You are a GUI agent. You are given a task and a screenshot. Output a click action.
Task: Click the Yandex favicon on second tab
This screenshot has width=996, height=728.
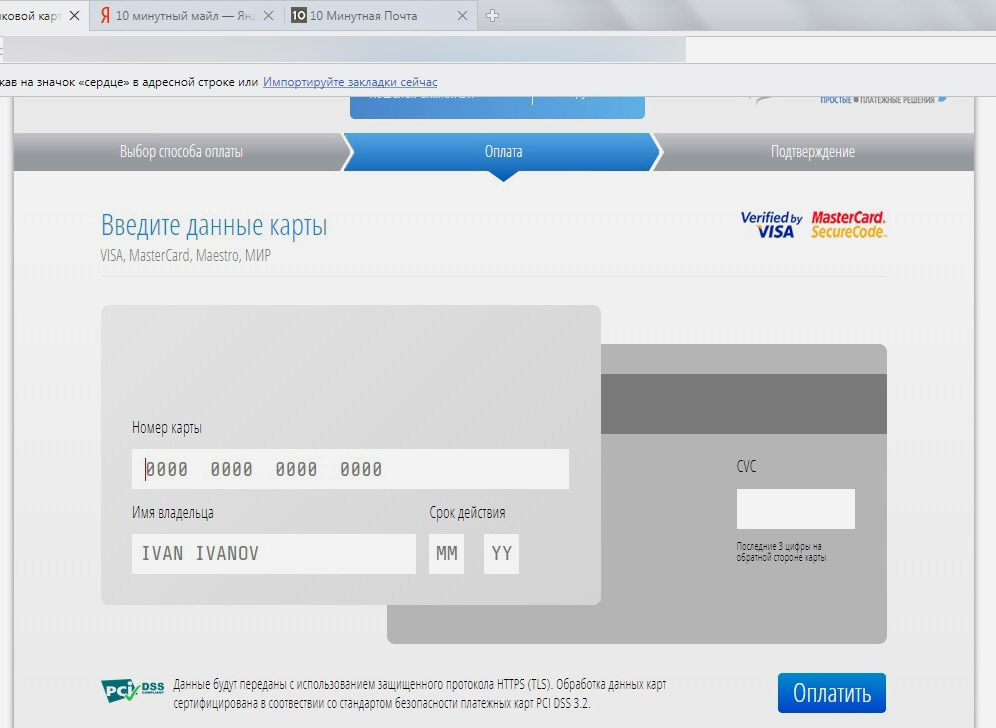point(104,16)
